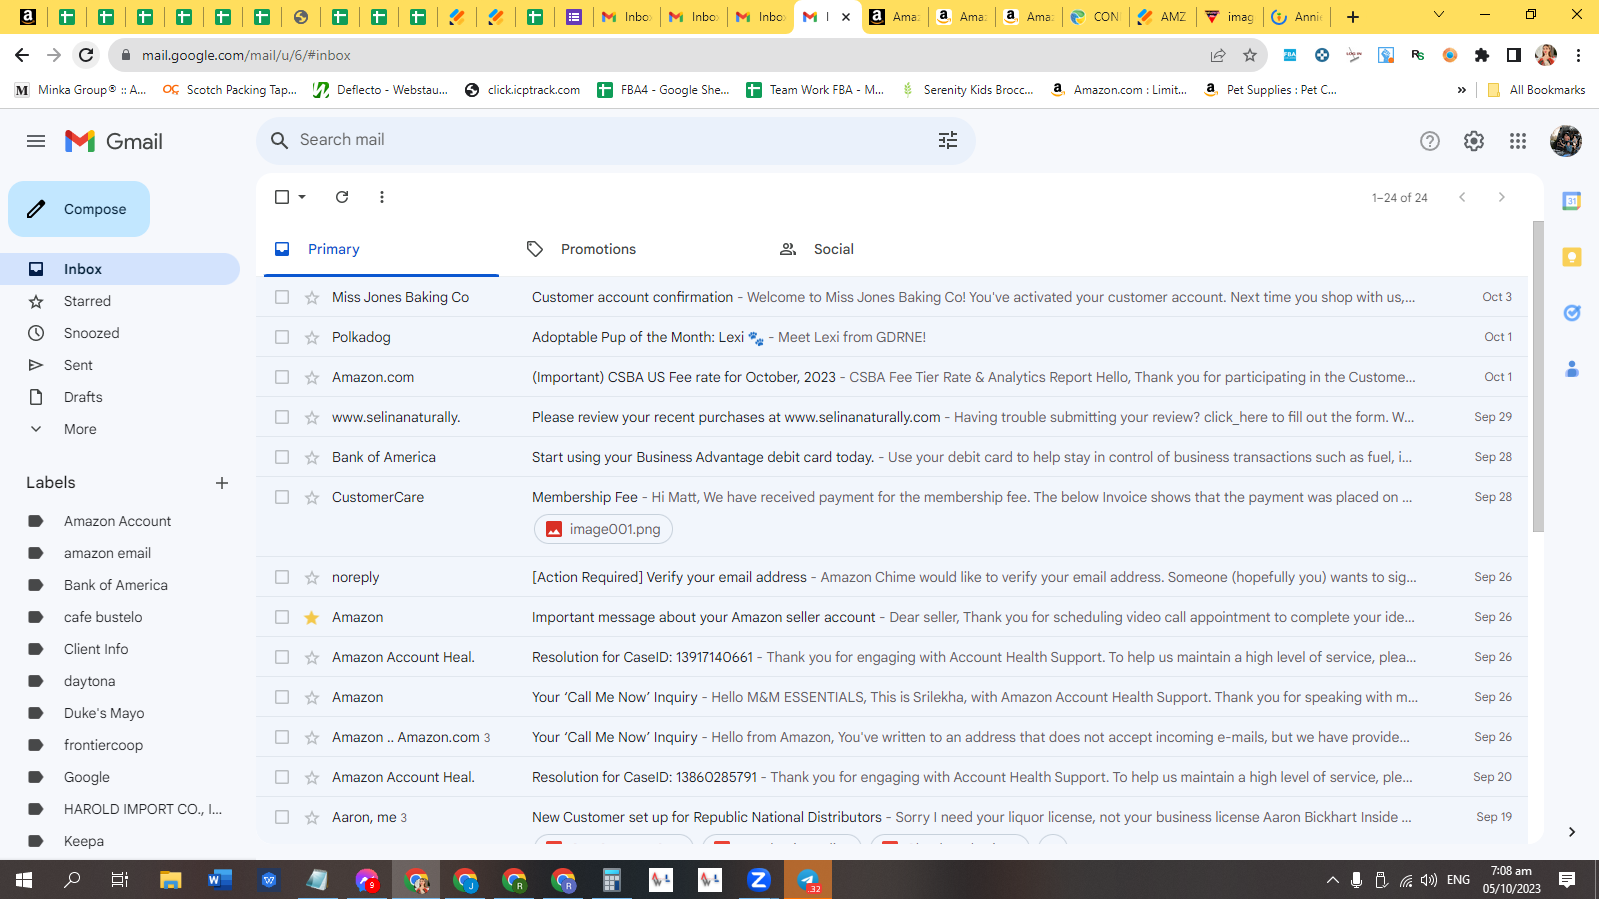Bookmark this page with star icon
The height and width of the screenshot is (899, 1599).
(1250, 55)
